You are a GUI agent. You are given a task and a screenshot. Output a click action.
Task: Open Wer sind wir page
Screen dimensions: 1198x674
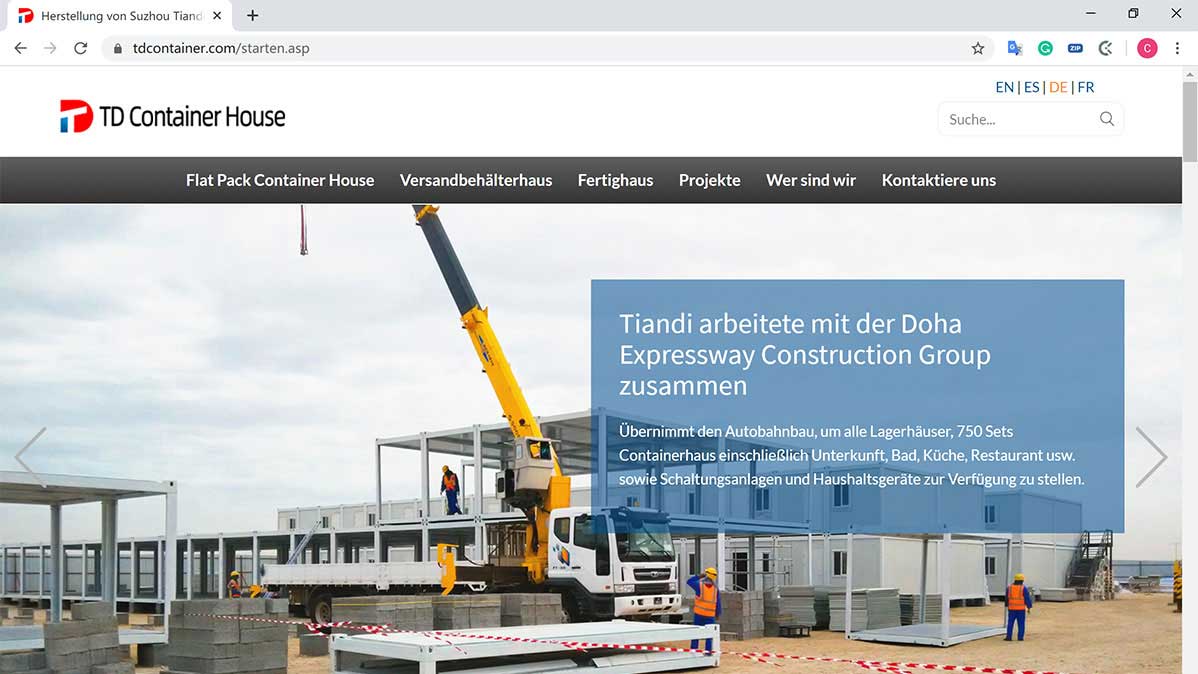(x=811, y=180)
